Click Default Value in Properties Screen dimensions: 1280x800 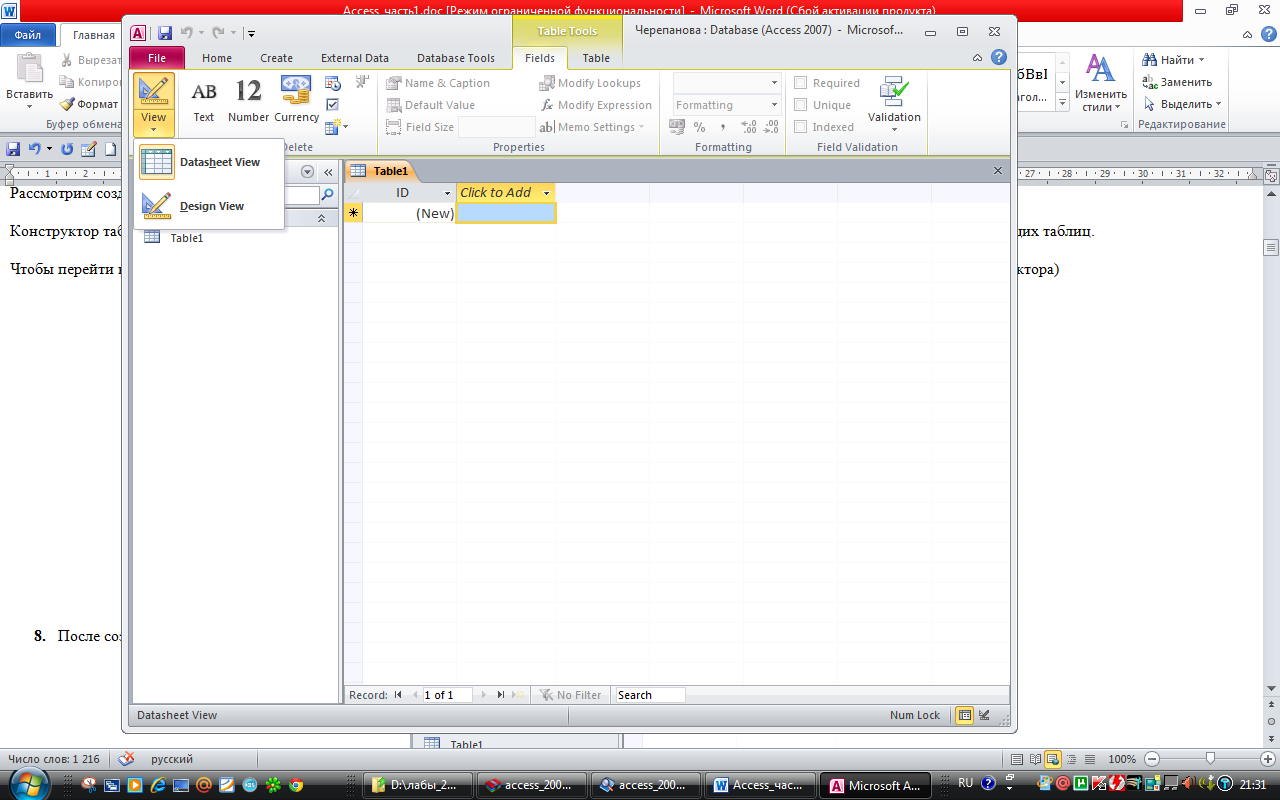click(x=431, y=105)
